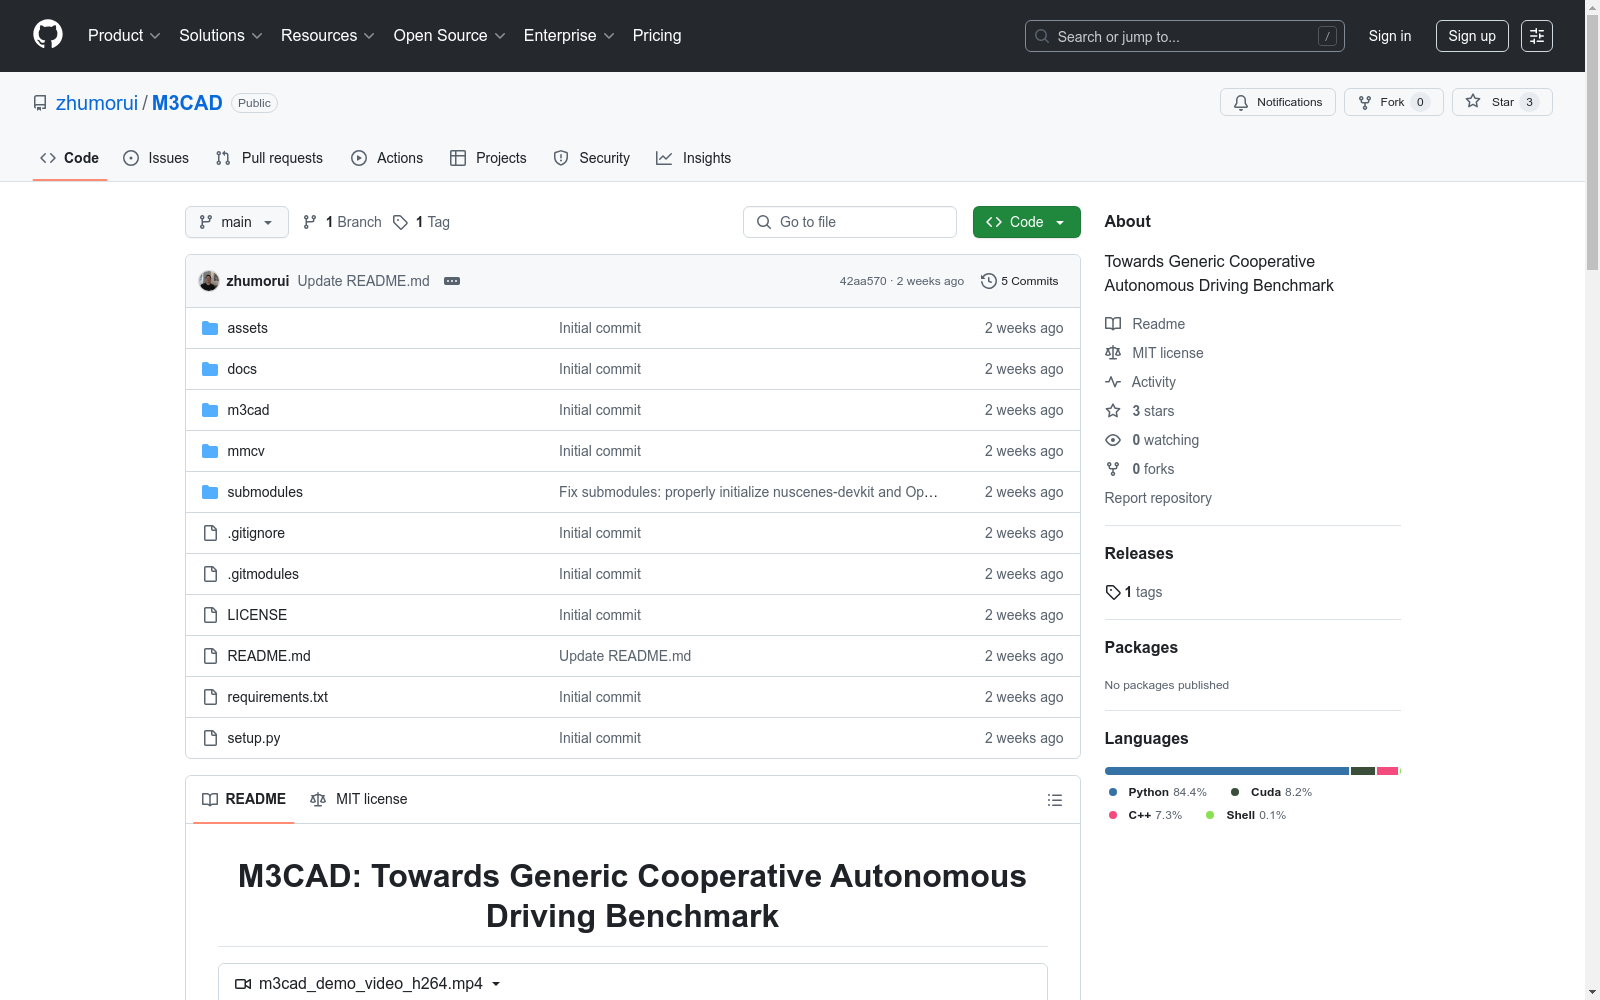
Task: Click the docs folder icon
Action: [x=210, y=369]
